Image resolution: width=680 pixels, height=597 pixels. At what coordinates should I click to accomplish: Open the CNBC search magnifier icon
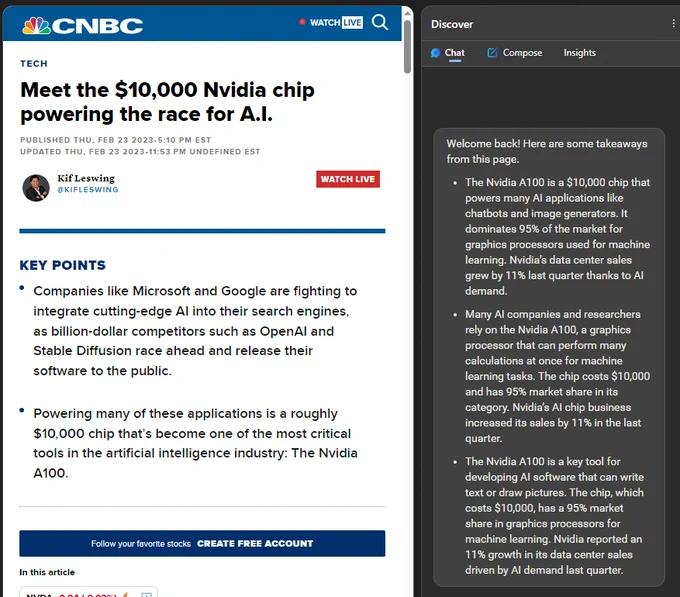pyautogui.click(x=379, y=22)
